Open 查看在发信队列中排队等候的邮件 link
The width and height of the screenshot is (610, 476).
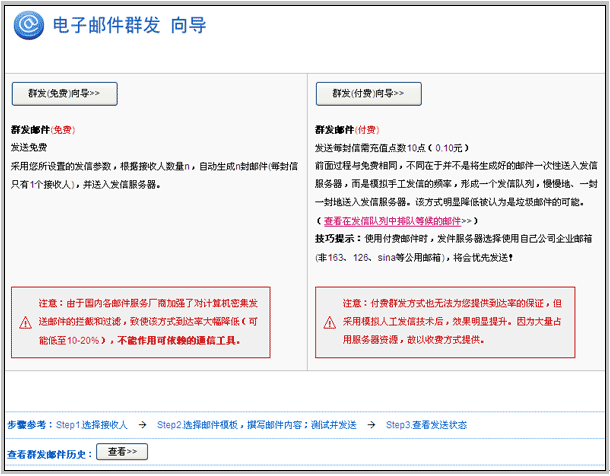click(392, 221)
